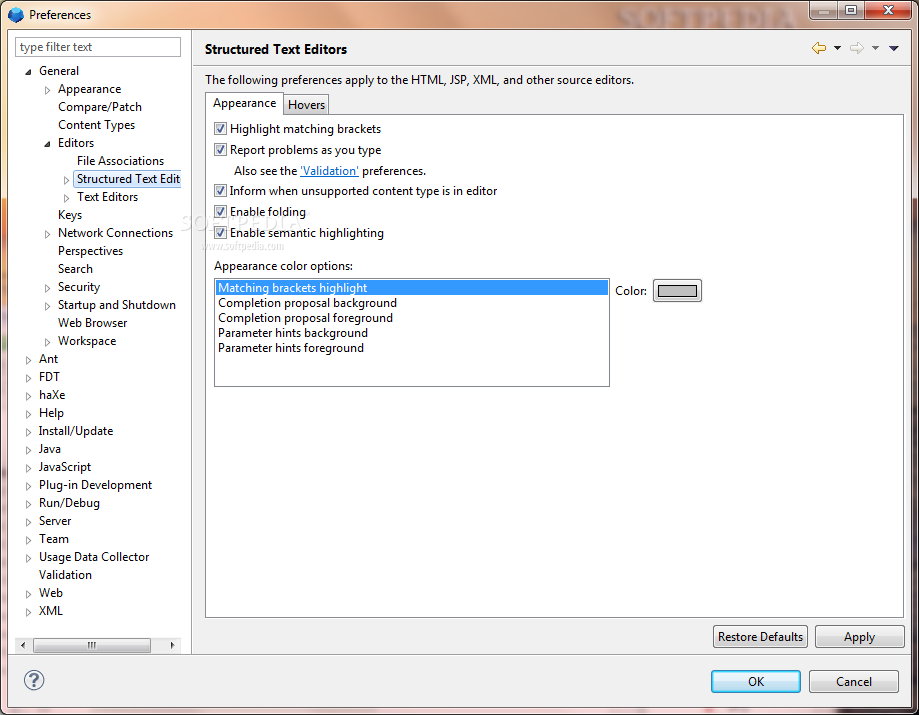The width and height of the screenshot is (919, 715).
Task: Open the Color swatch picker button
Action: click(x=677, y=290)
